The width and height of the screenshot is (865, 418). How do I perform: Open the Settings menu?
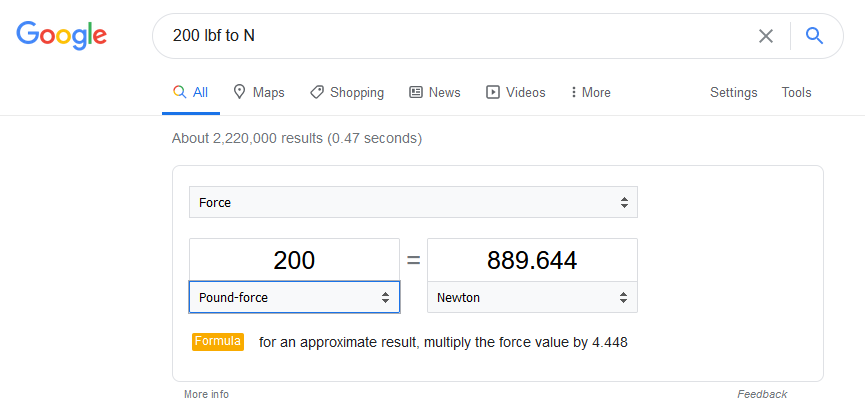(x=733, y=92)
